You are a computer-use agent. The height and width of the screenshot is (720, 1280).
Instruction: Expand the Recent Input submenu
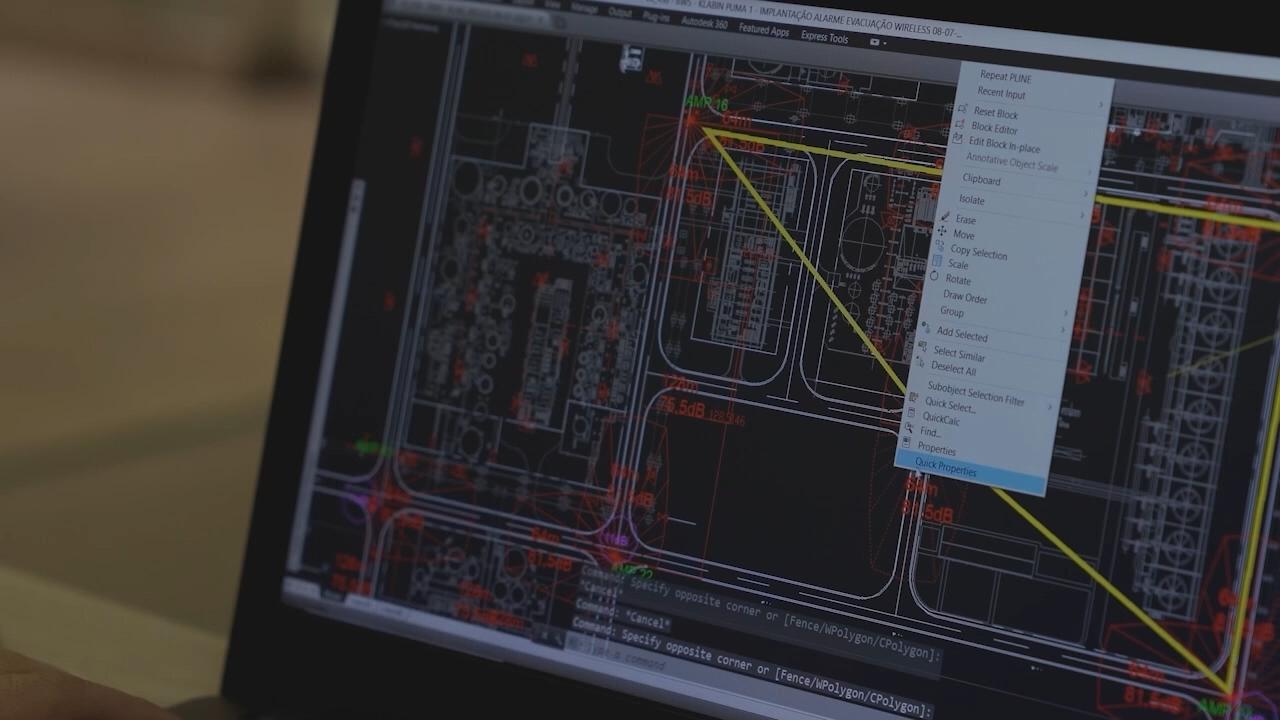[x=1001, y=94]
